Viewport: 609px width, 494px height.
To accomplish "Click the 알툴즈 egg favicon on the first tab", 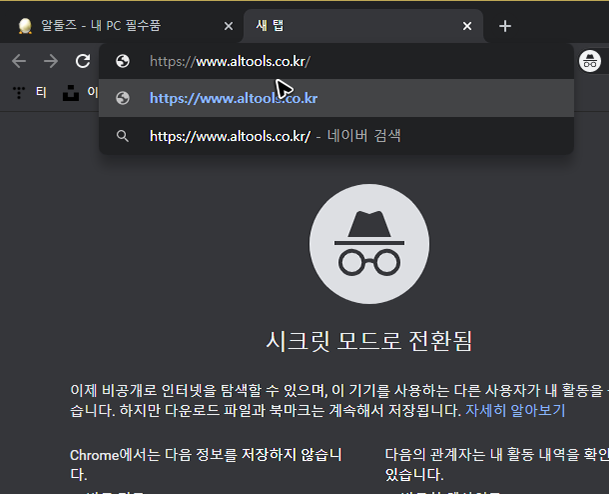I will point(25,26).
